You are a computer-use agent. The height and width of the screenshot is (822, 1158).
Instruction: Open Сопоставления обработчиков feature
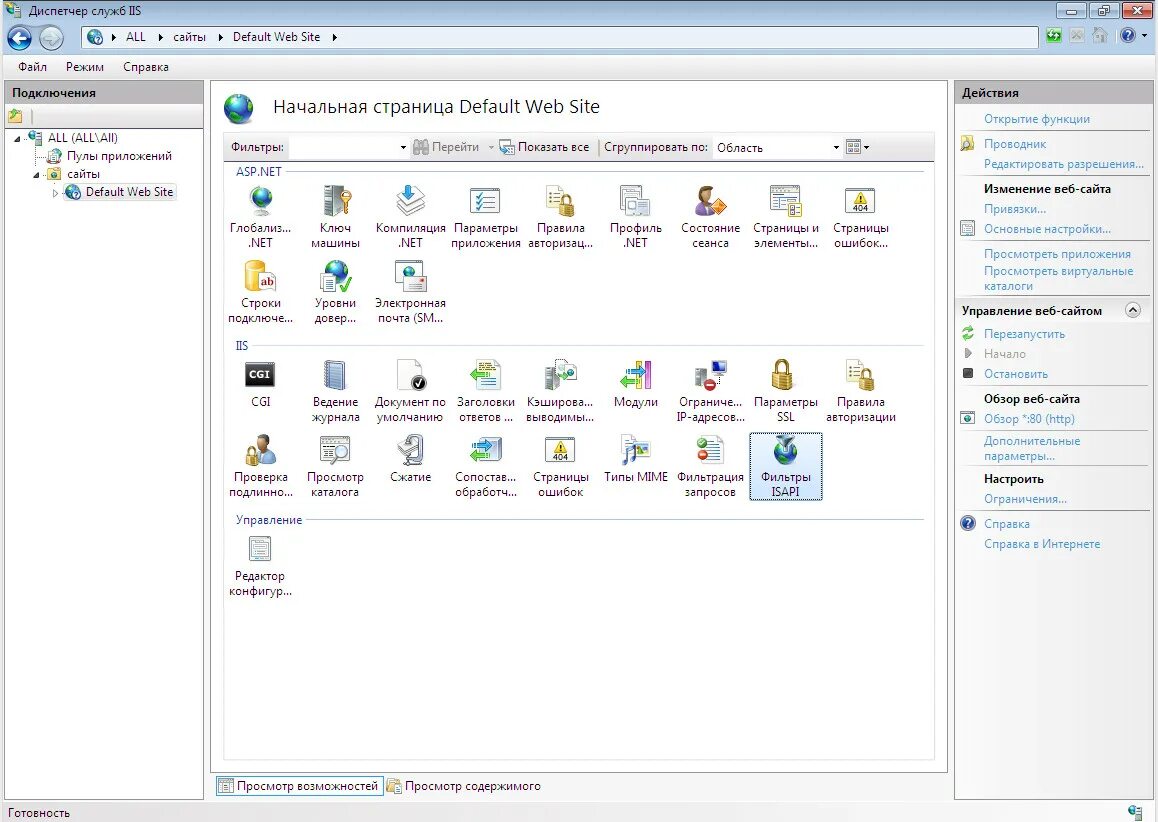[485, 466]
